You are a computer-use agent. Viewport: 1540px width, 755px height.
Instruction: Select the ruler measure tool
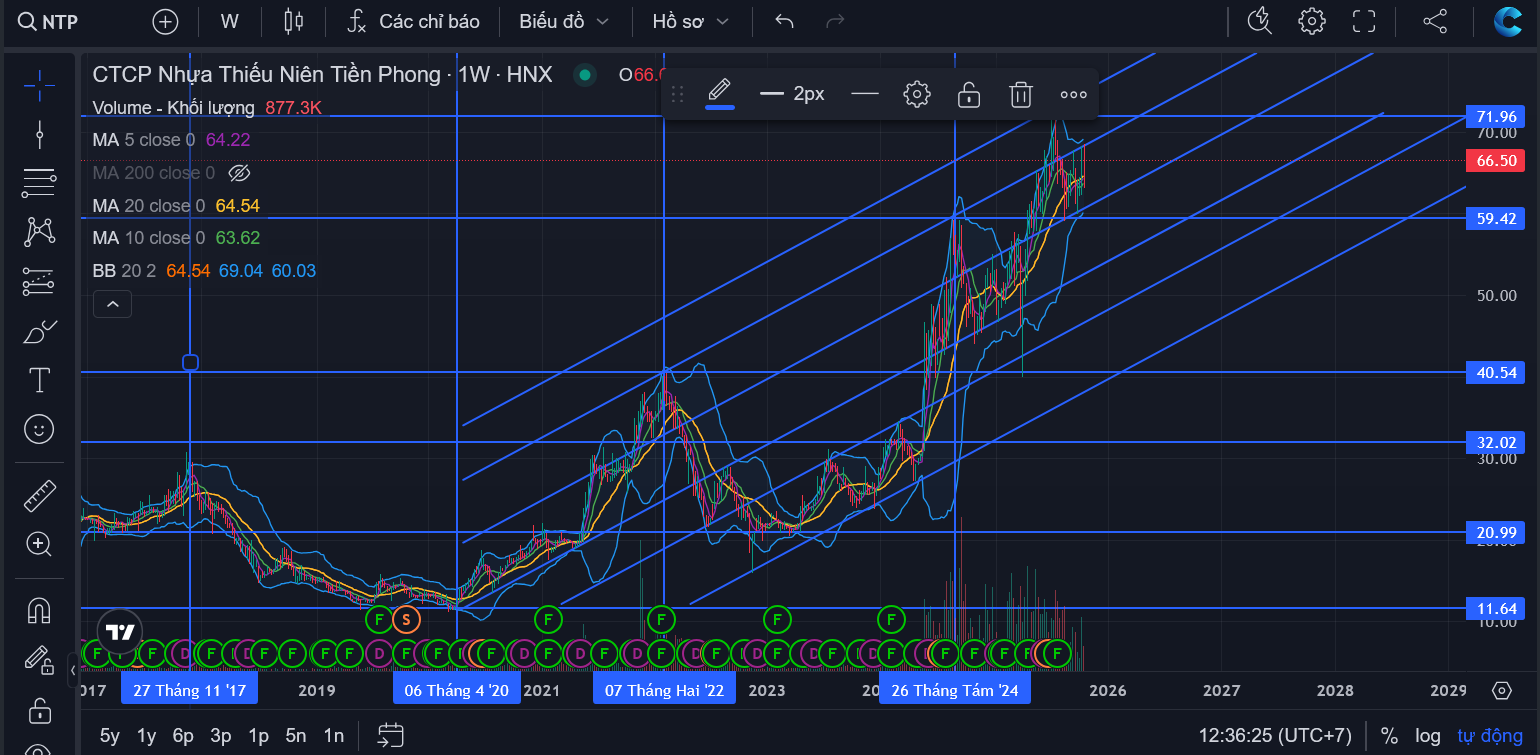click(39, 495)
